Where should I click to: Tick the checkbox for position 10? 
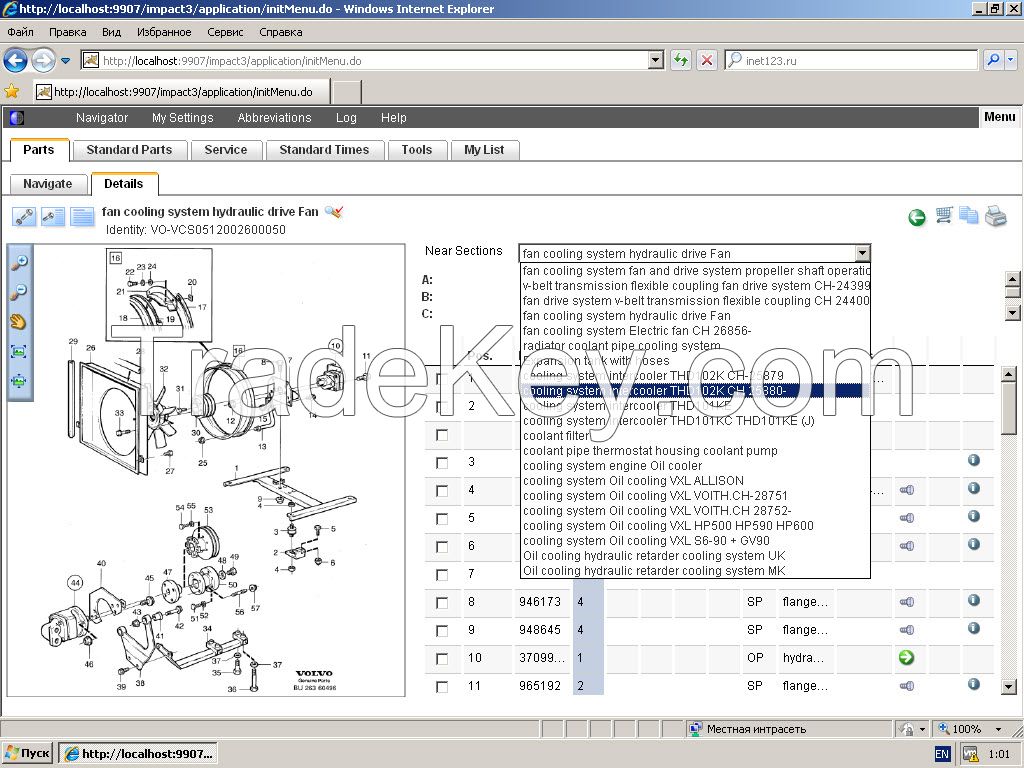[442, 659]
